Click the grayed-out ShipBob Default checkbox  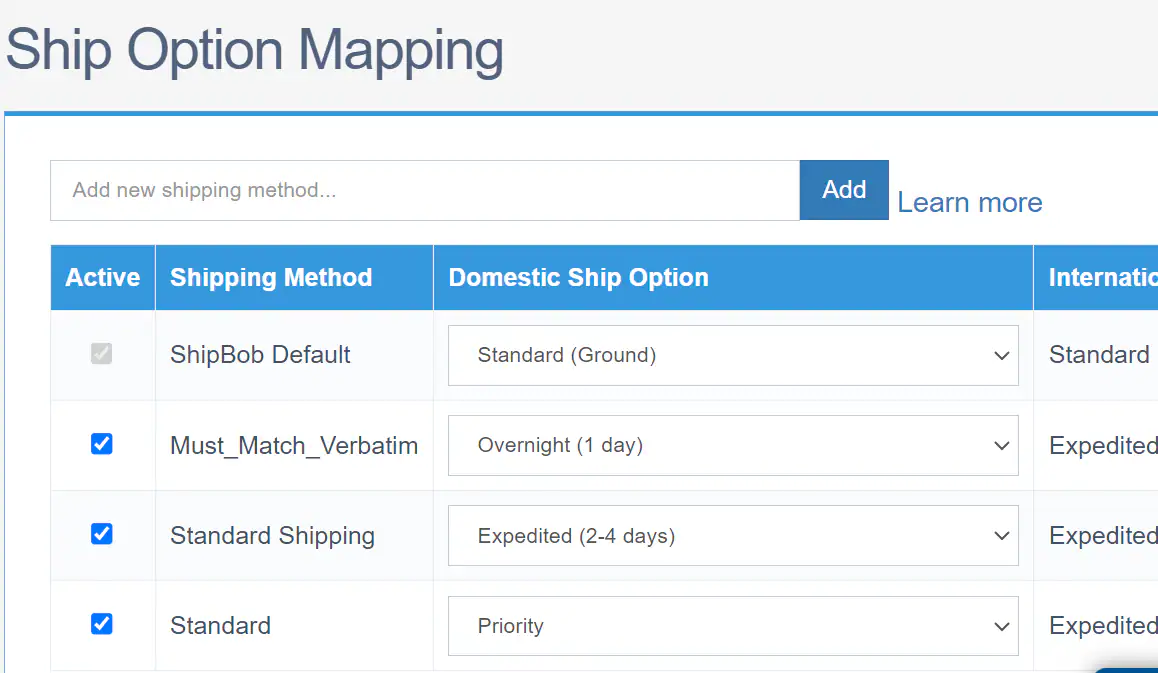click(101, 353)
